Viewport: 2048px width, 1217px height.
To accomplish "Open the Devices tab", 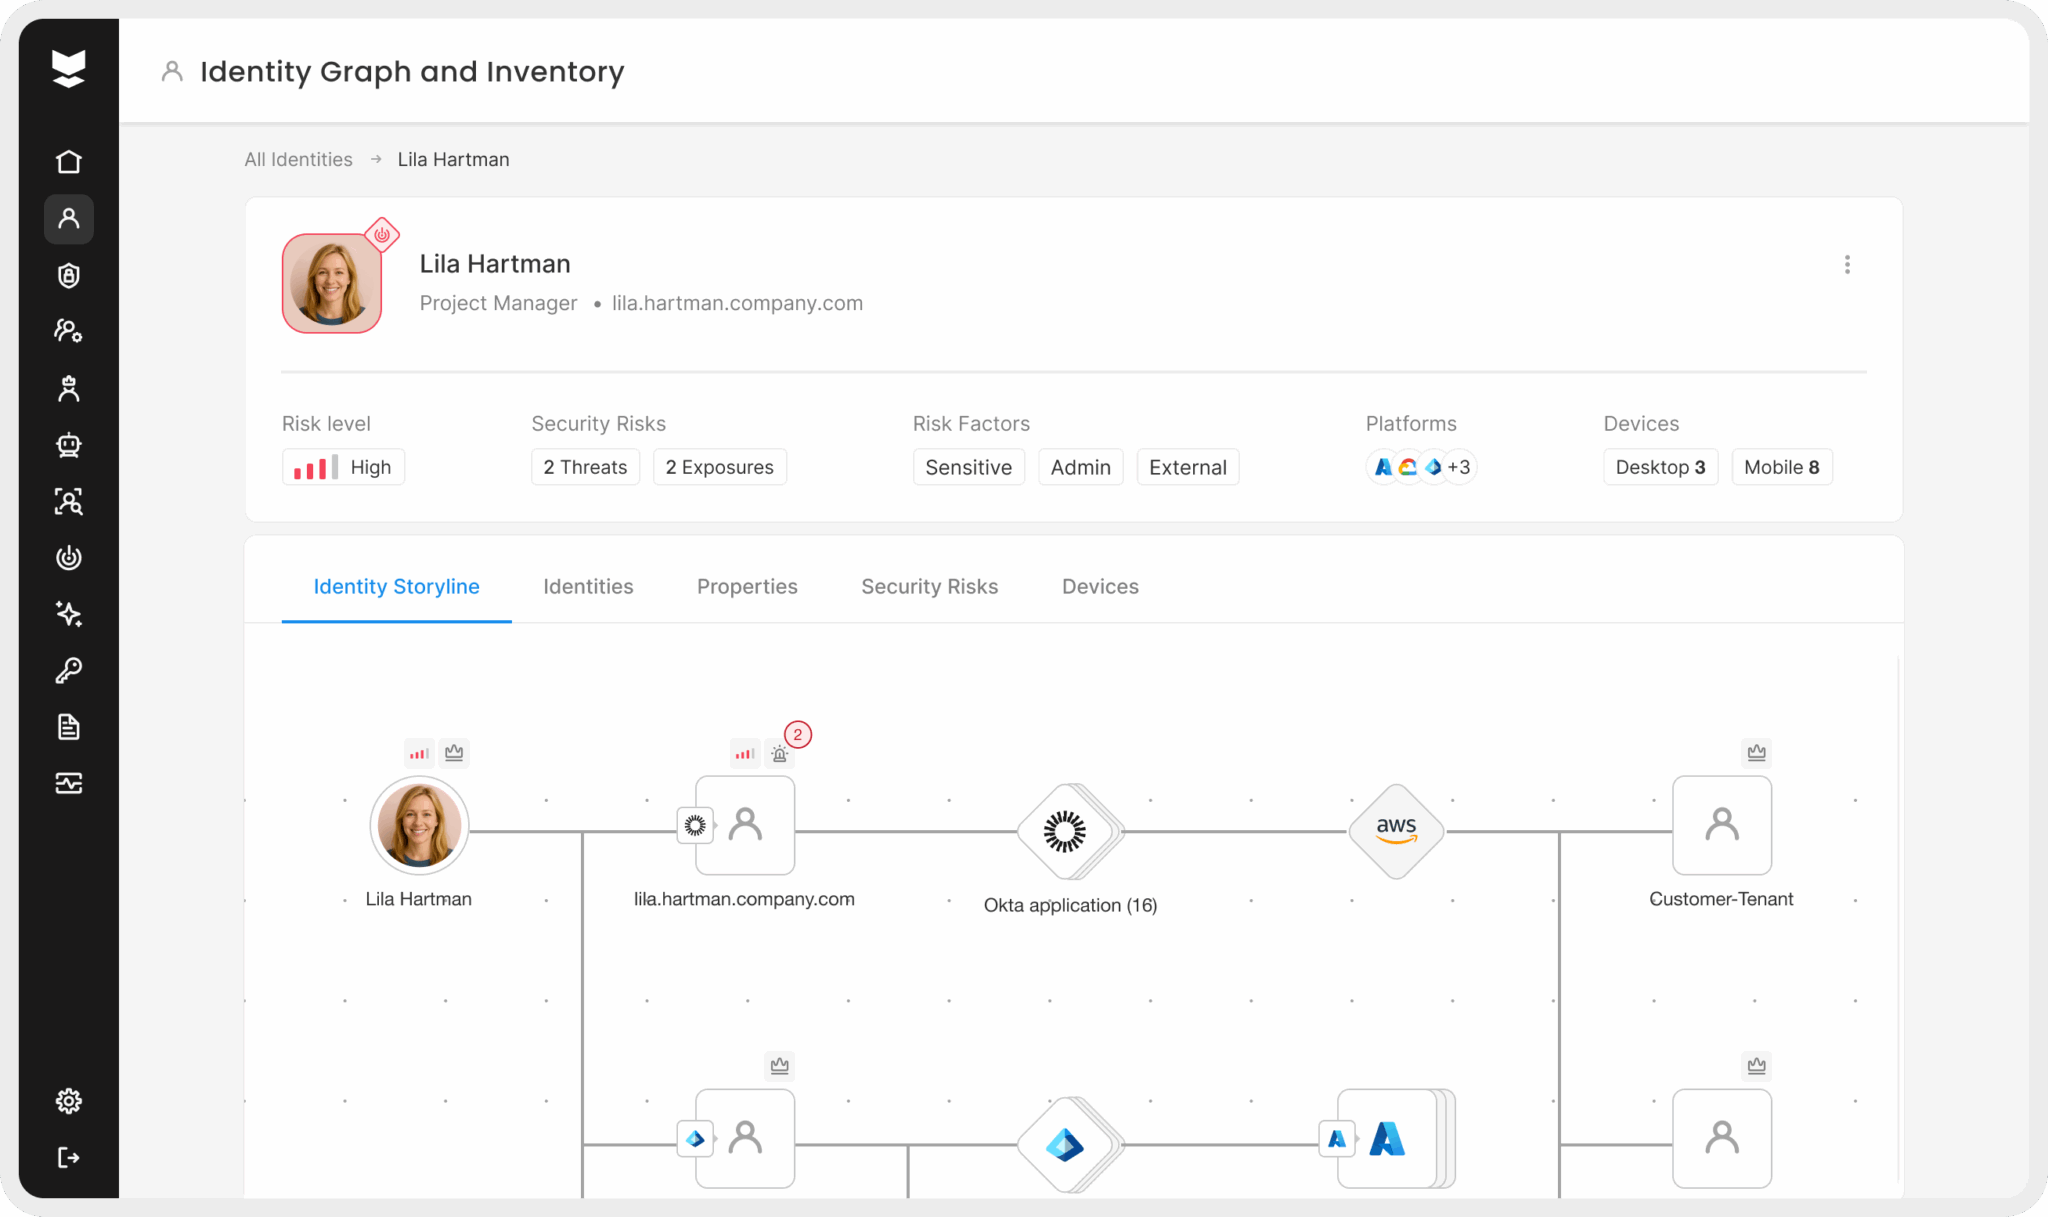I will tap(1100, 587).
